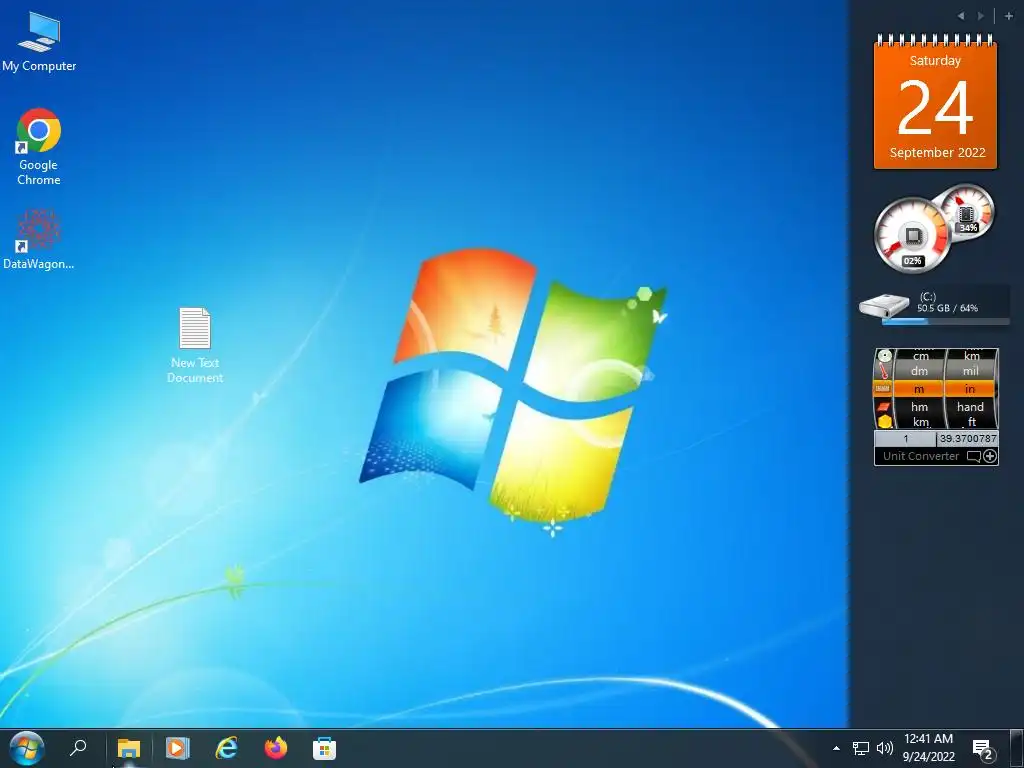Open the volume speaker tray icon
This screenshot has width=1024, height=768.
885,748
